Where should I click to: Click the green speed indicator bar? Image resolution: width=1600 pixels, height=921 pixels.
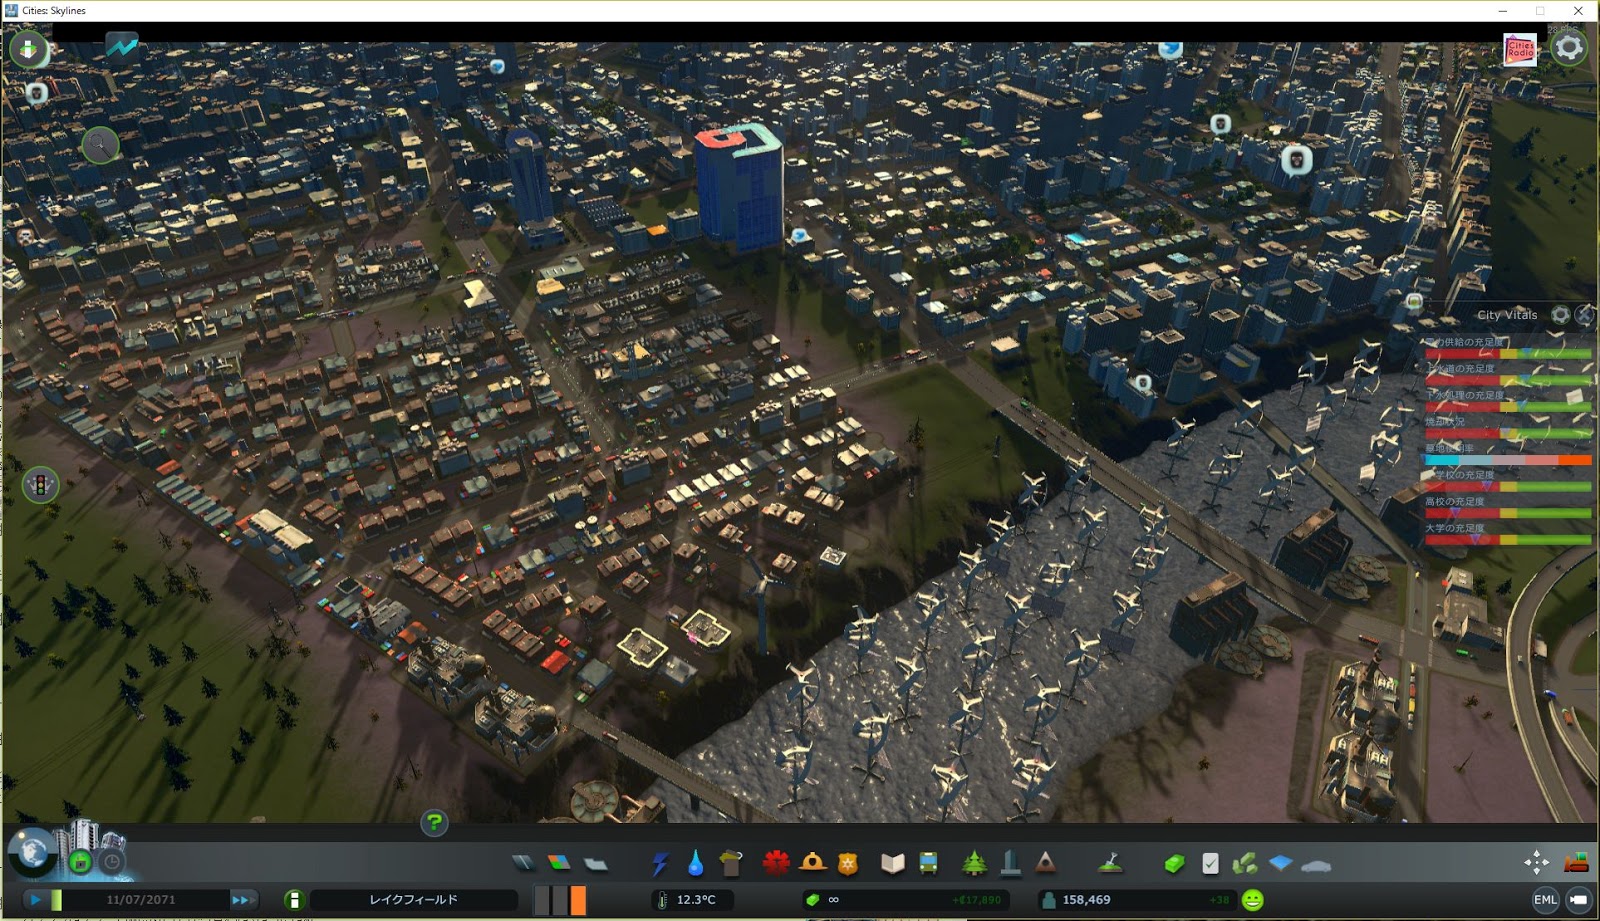tap(57, 900)
